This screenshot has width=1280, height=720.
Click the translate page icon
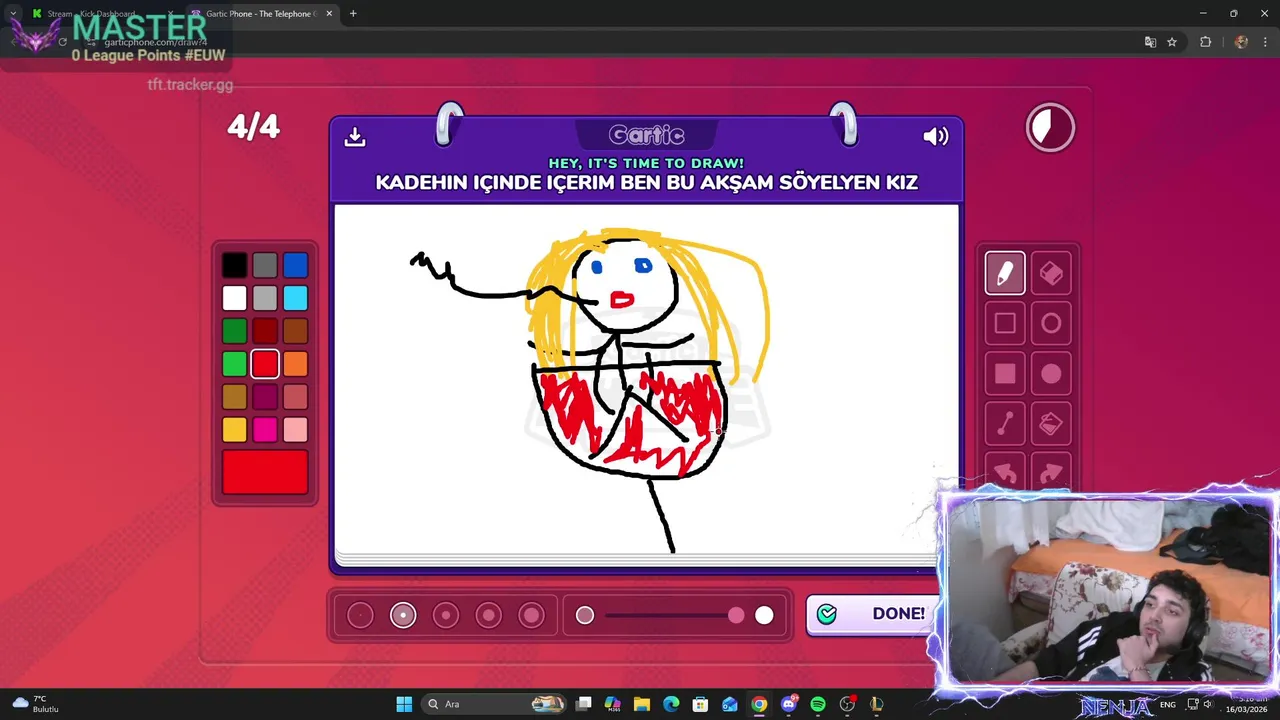pyautogui.click(x=1150, y=42)
